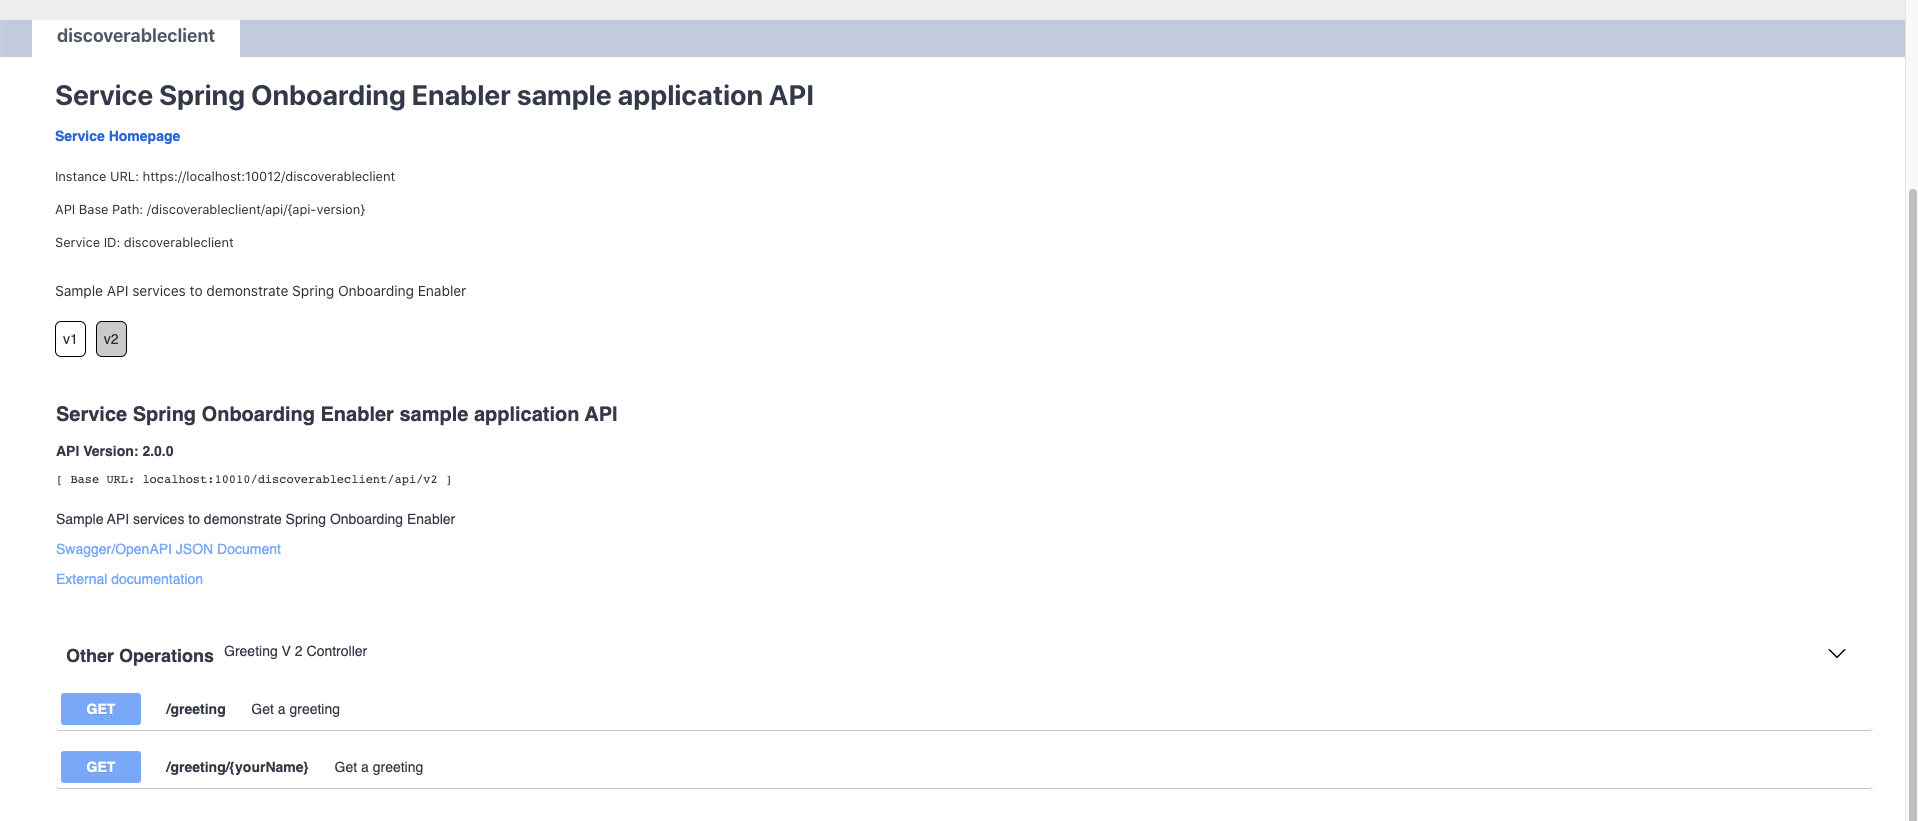
Task: Open the External documentation link
Action: tap(129, 579)
